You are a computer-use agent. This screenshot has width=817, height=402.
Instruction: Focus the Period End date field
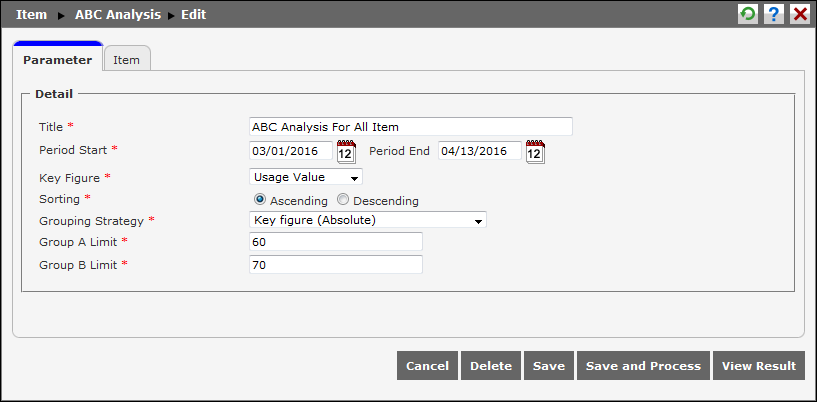coord(479,151)
